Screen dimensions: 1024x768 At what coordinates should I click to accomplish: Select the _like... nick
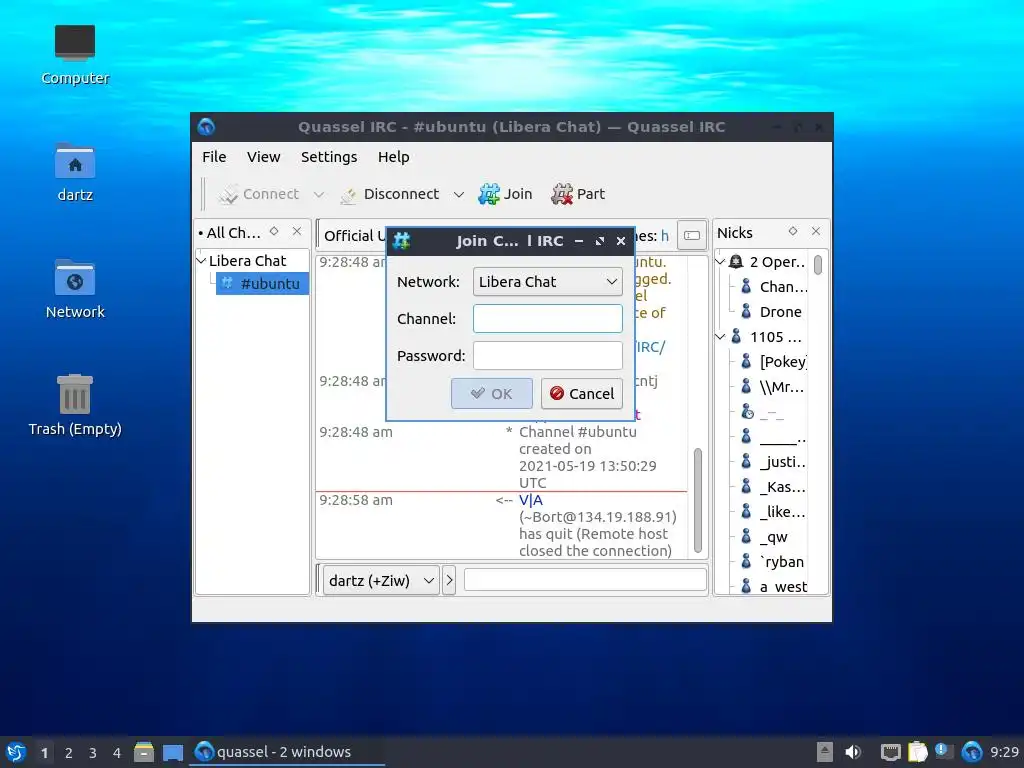click(x=782, y=512)
